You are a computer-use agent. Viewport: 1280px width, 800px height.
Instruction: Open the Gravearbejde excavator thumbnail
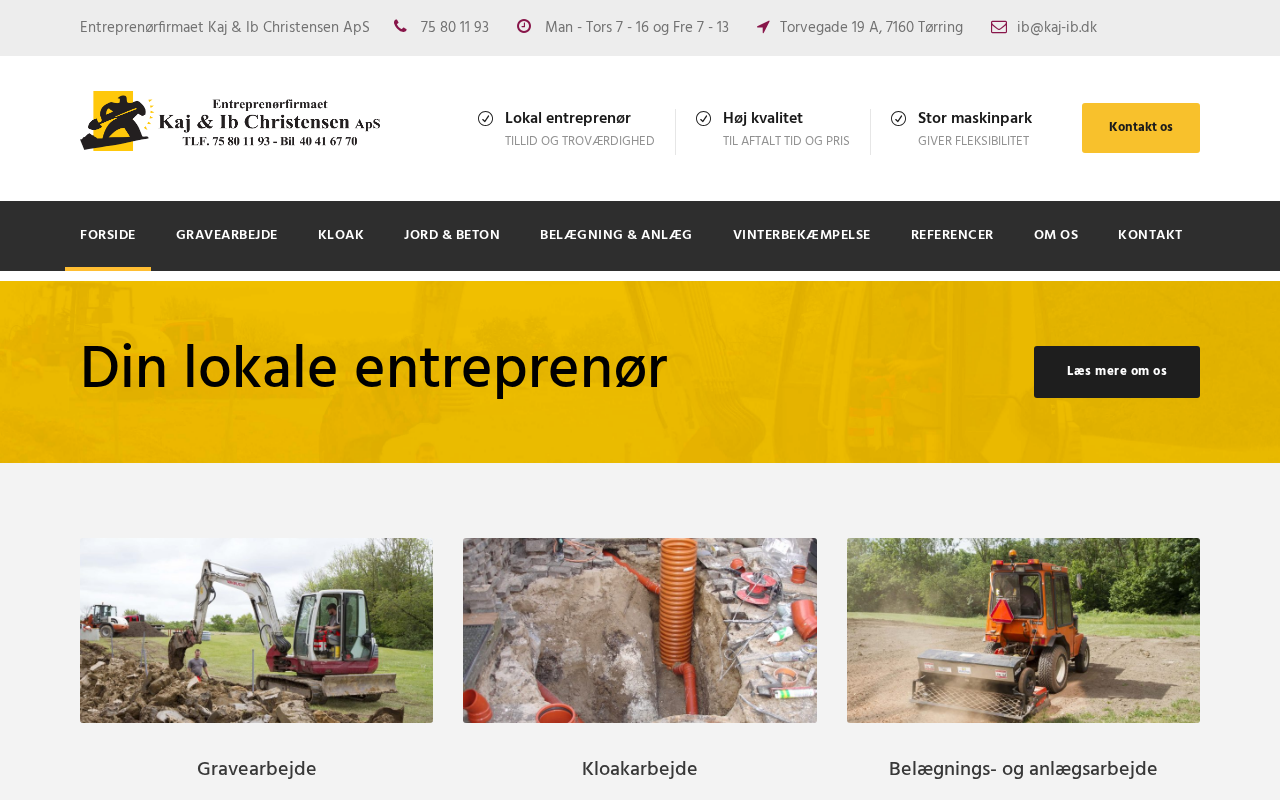(x=256, y=630)
